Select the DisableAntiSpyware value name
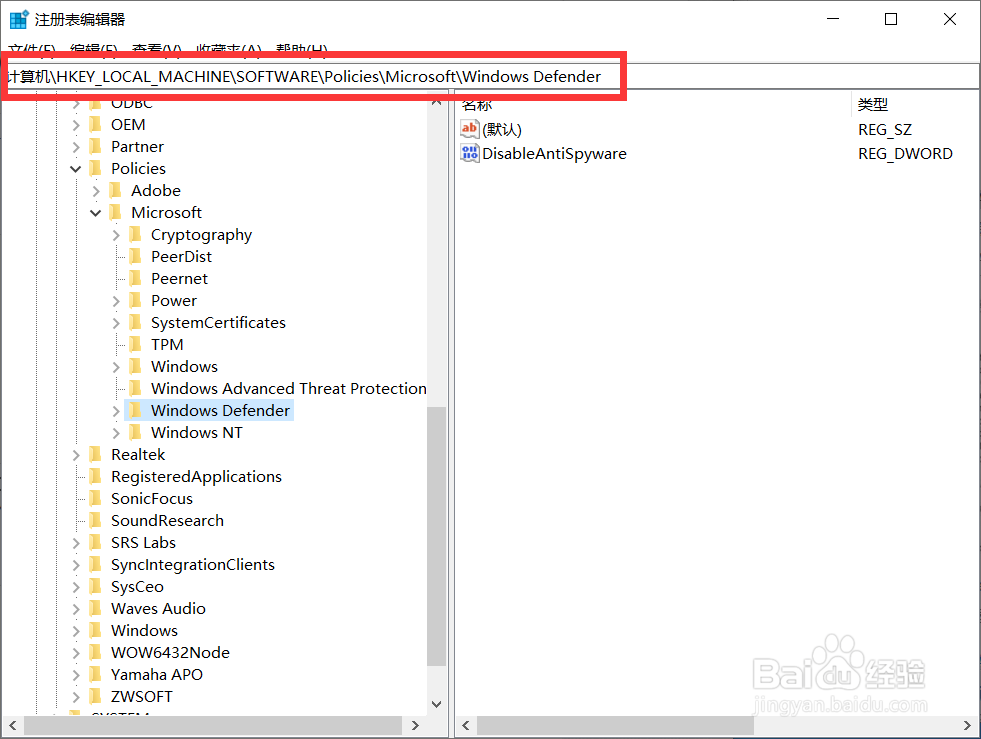Image resolution: width=981 pixels, height=739 pixels. click(x=554, y=154)
